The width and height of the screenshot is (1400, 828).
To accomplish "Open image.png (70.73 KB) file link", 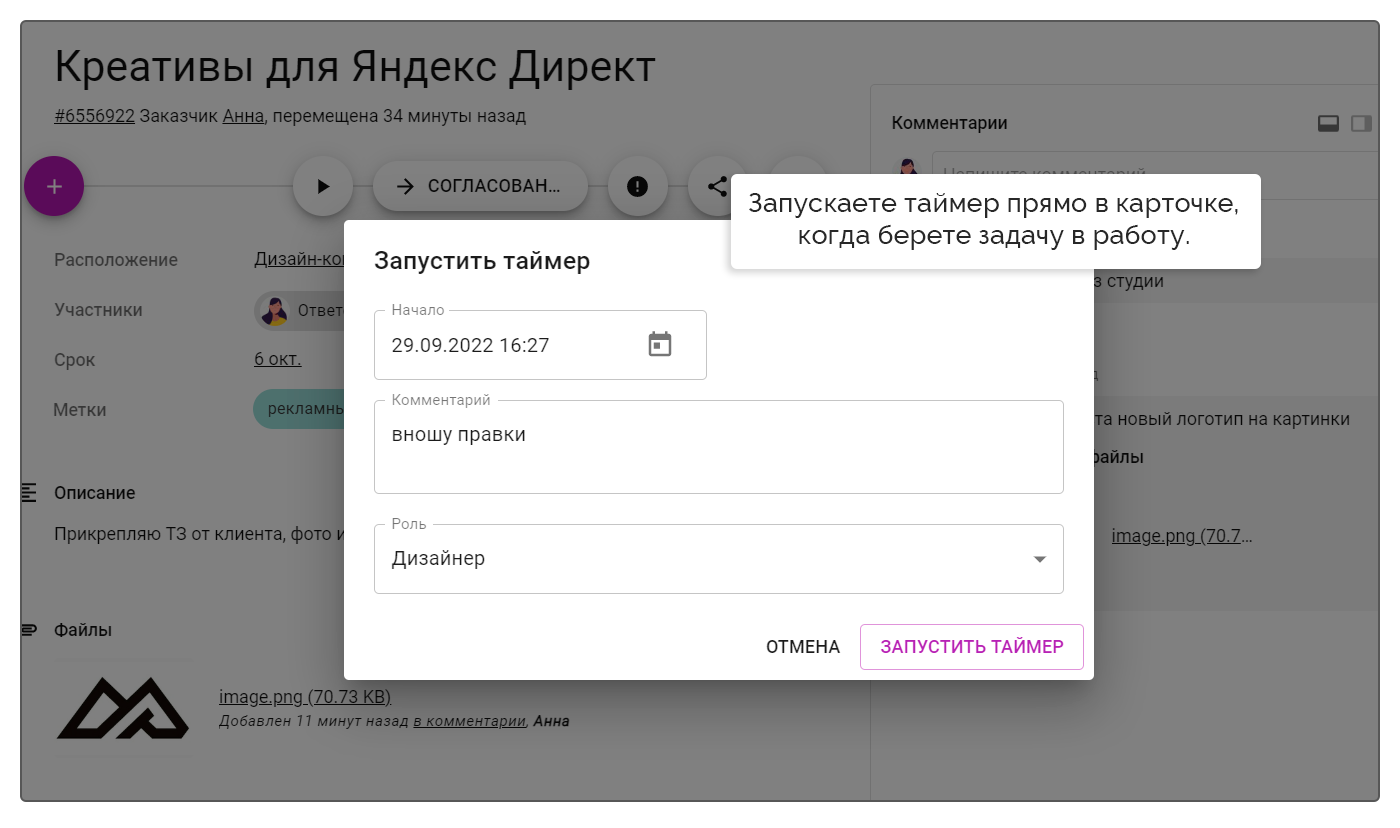I will (305, 697).
